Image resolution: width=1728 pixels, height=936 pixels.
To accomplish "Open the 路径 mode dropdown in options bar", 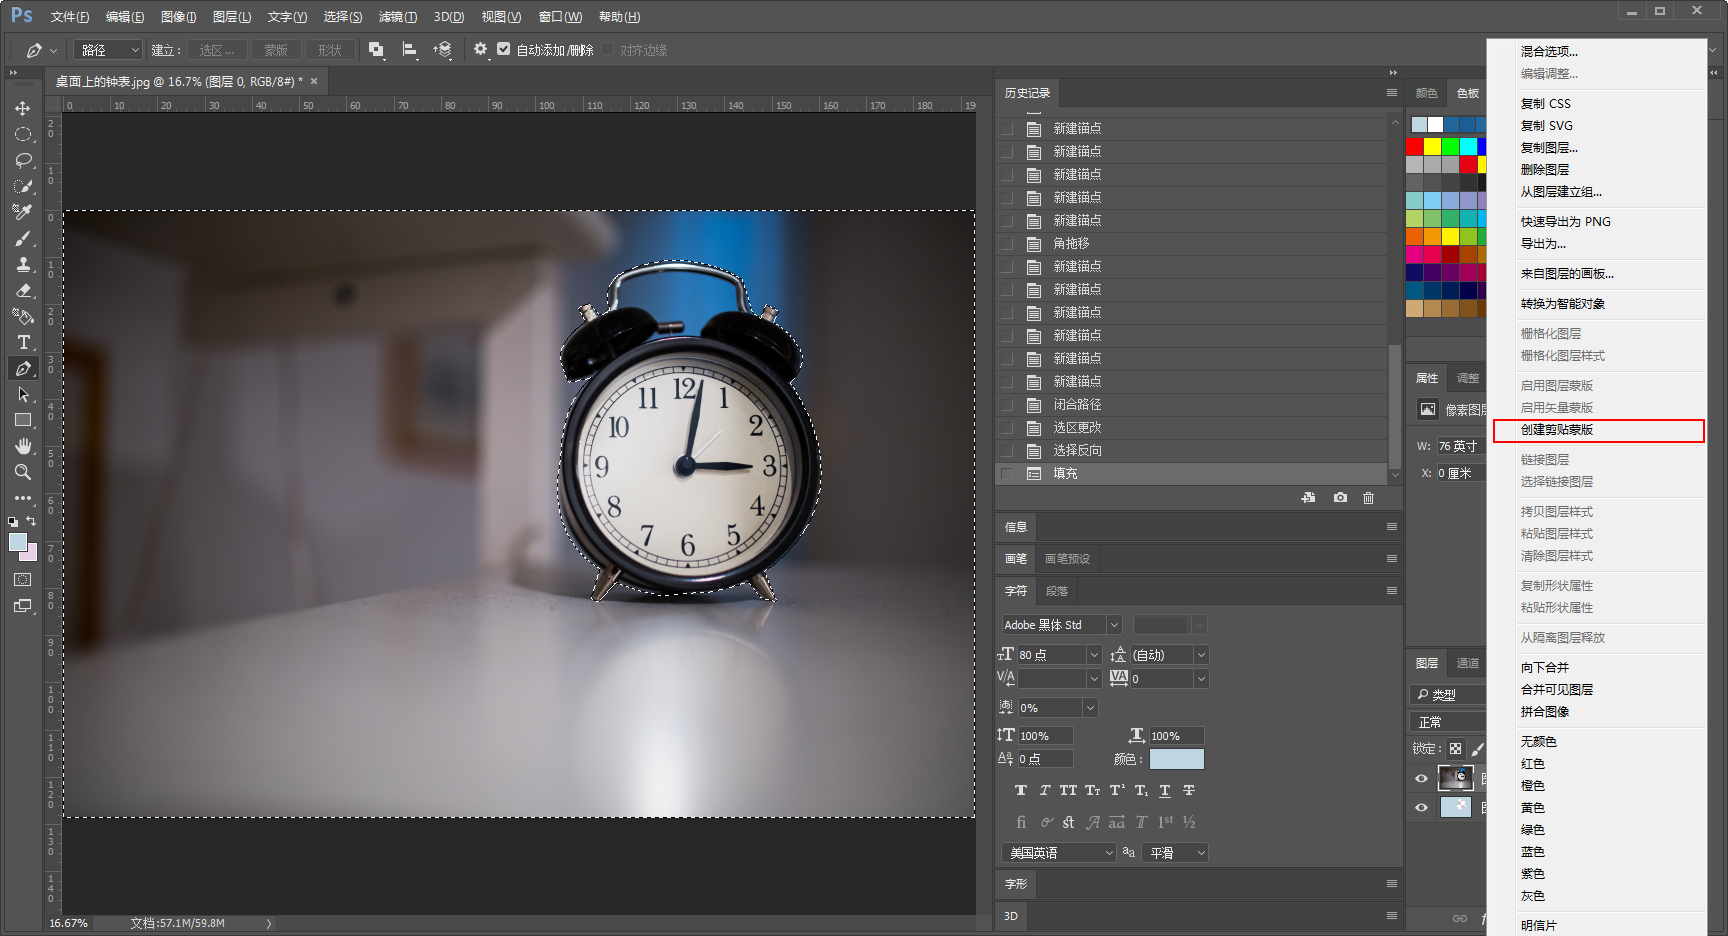I will (x=110, y=50).
